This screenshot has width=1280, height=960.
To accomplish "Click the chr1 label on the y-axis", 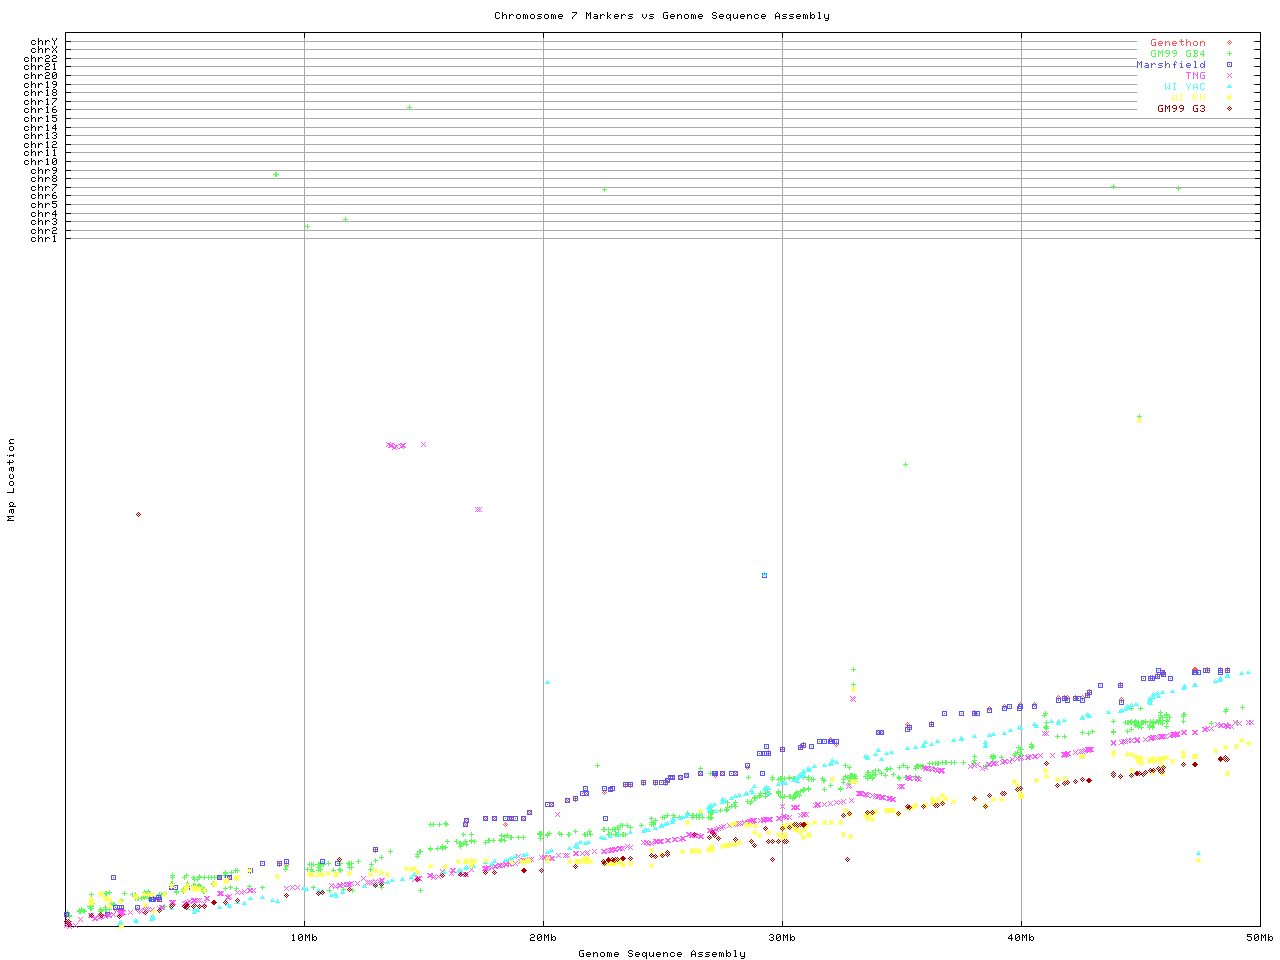I will point(44,238).
